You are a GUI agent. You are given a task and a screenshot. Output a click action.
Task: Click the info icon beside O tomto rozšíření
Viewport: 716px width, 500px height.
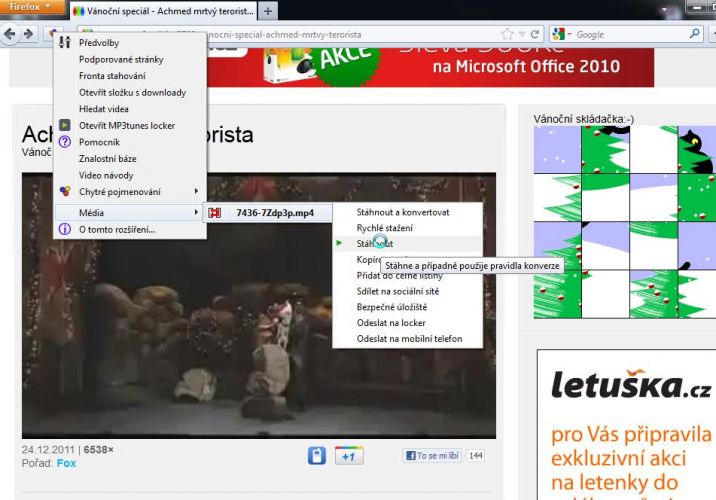[x=65, y=229]
